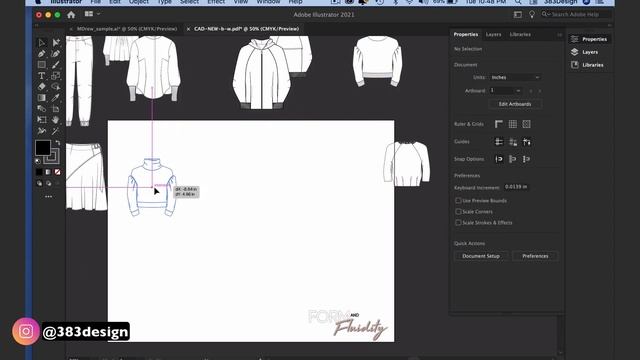
Task: Select the Gradient tool
Action: tap(42, 98)
